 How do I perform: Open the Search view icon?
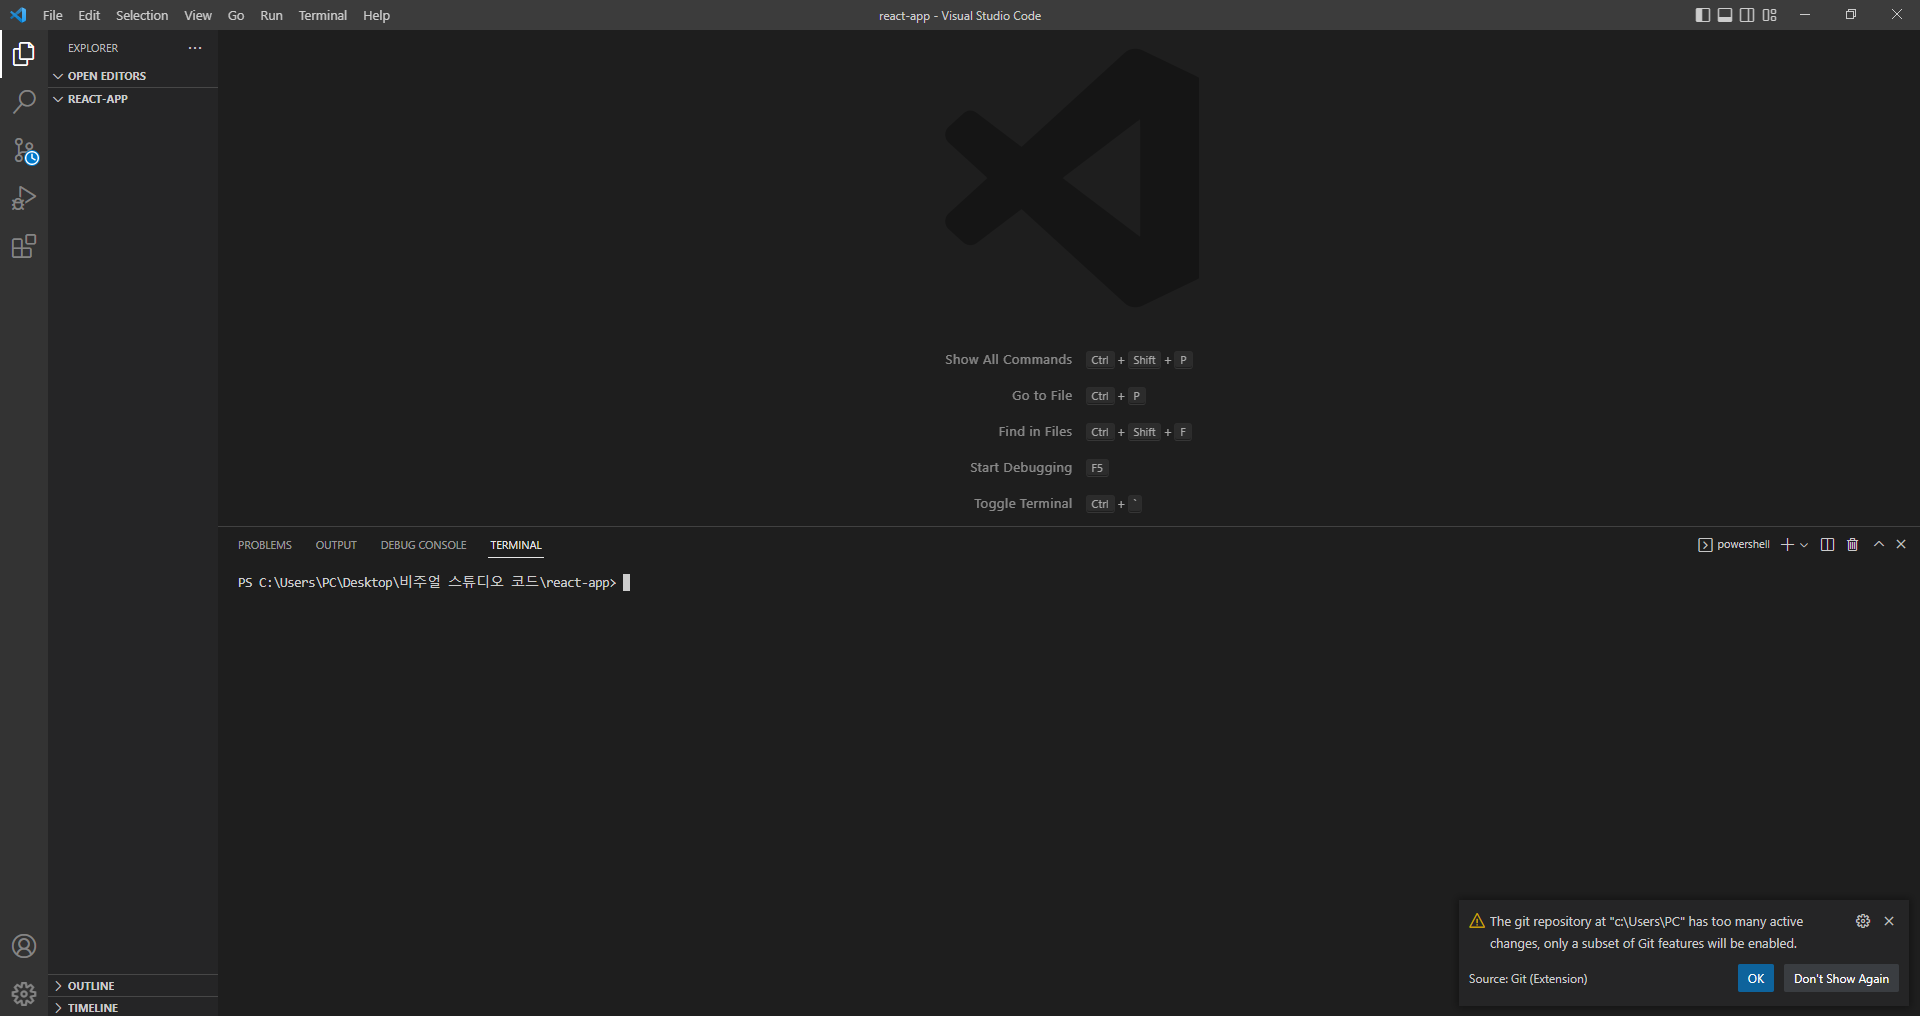click(x=24, y=102)
